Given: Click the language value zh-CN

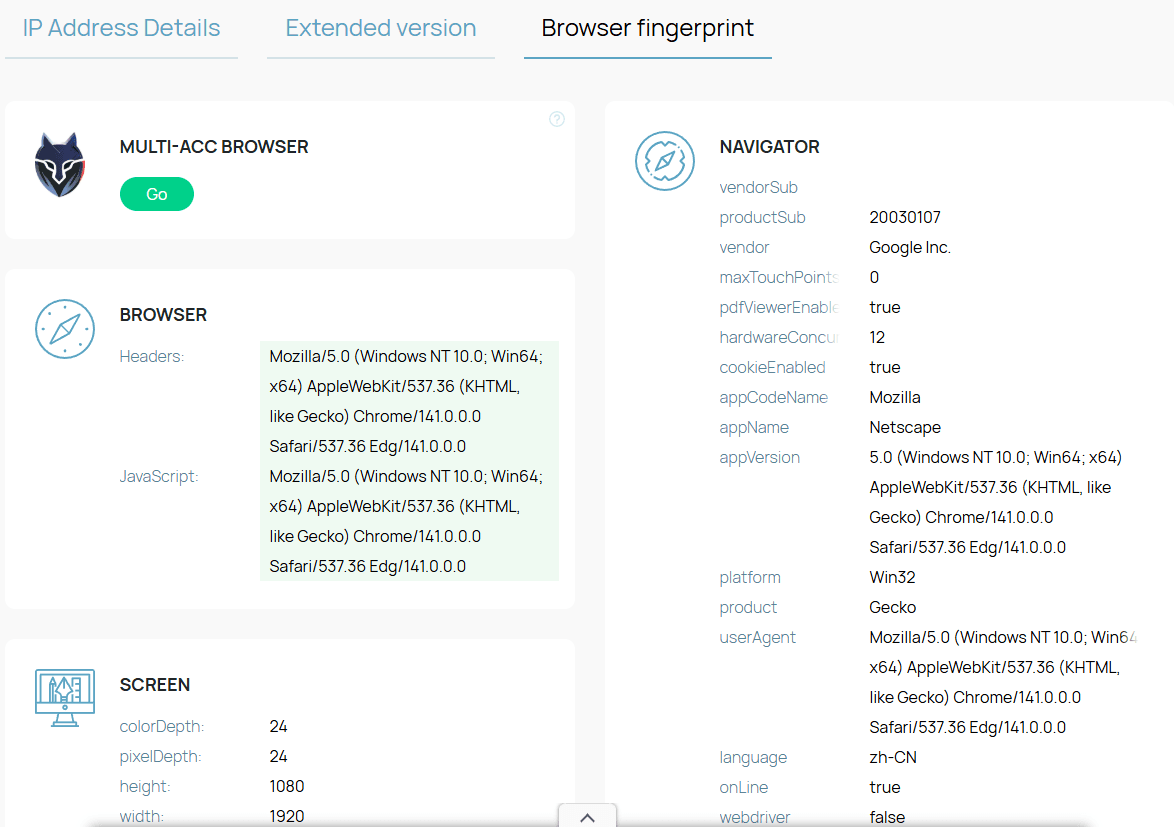Looking at the screenshot, I should (893, 757).
